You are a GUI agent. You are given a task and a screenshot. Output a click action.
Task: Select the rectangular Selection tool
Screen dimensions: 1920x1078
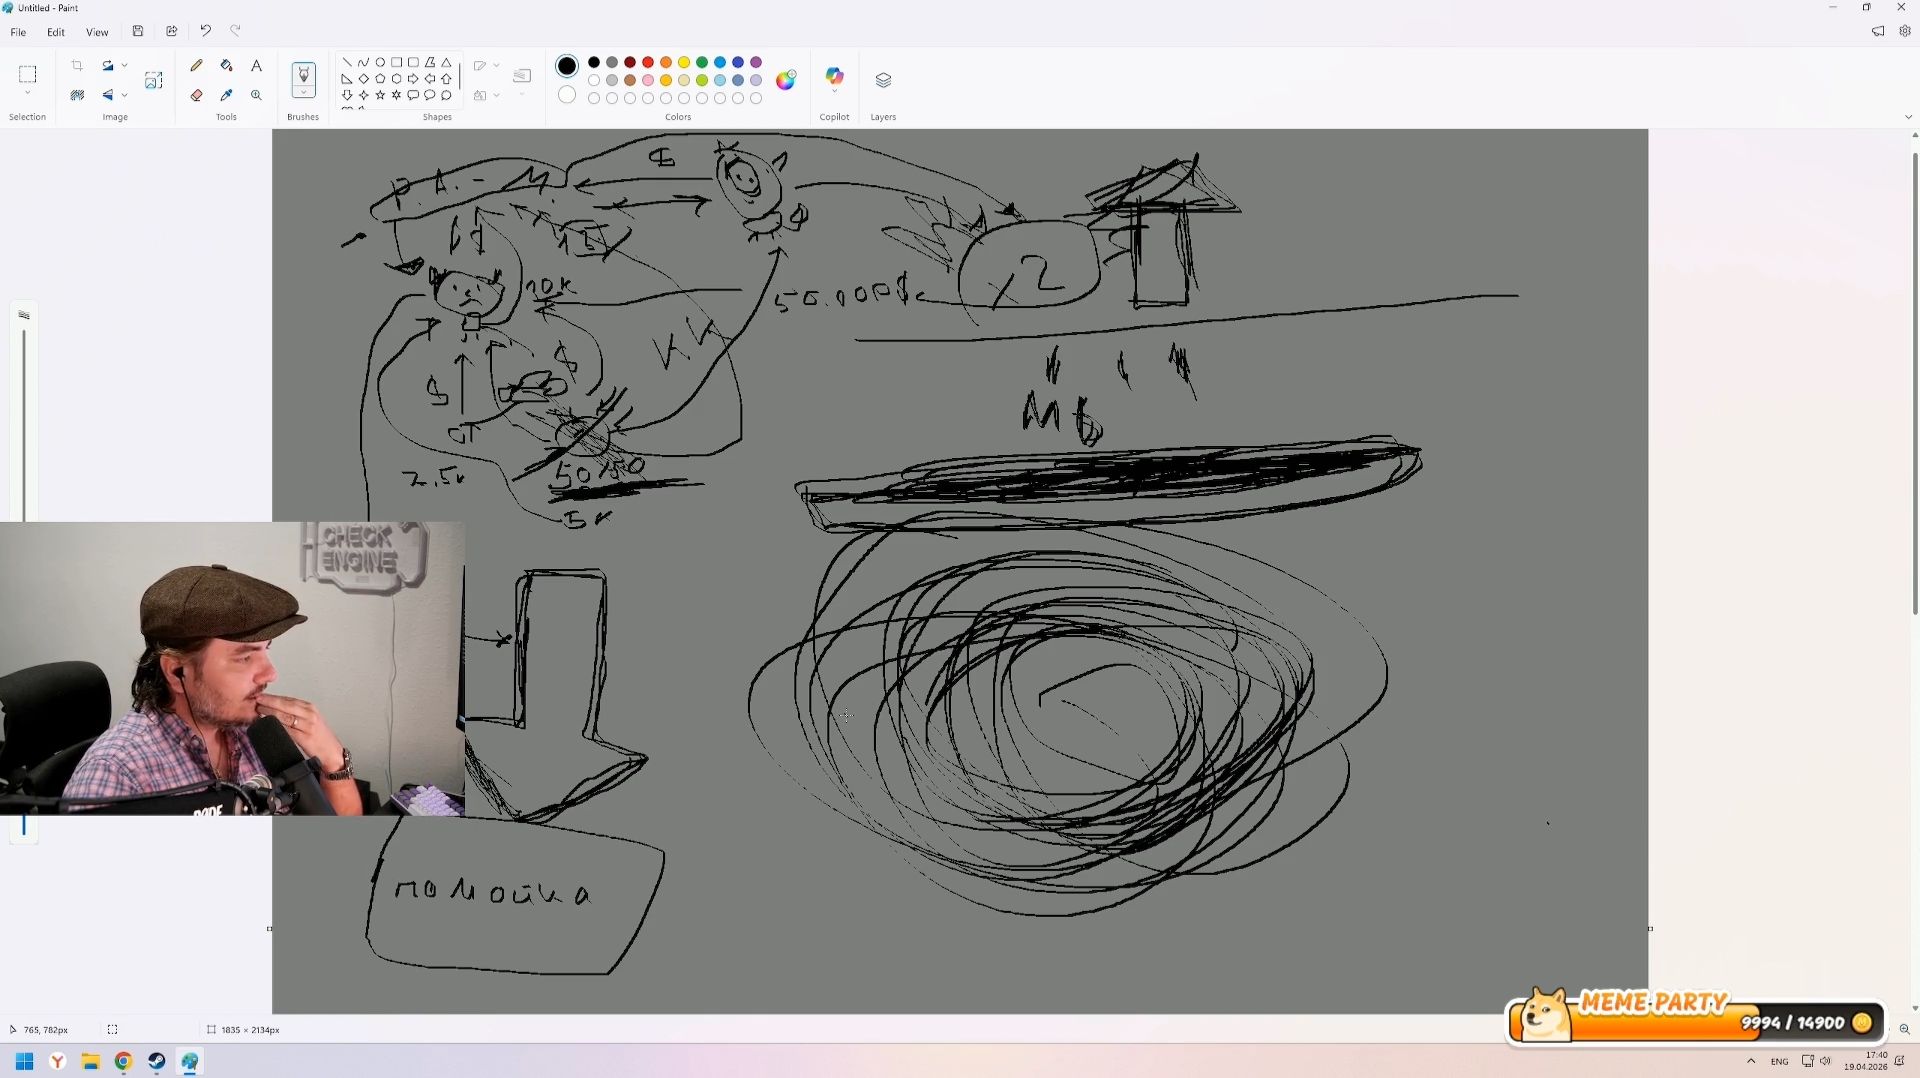[28, 74]
